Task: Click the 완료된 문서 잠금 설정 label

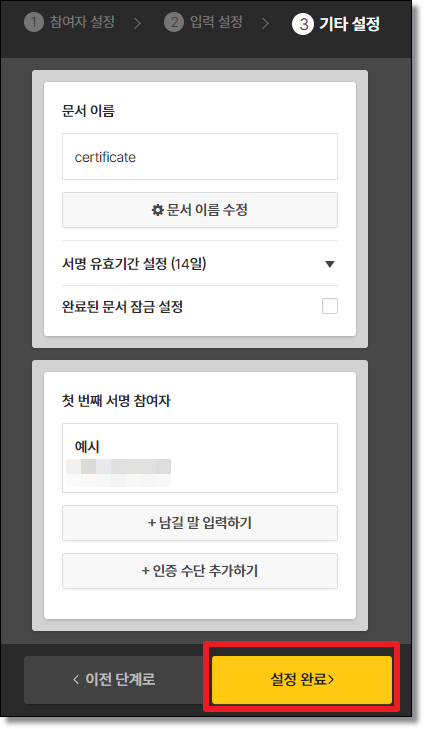Action: [x=122, y=306]
